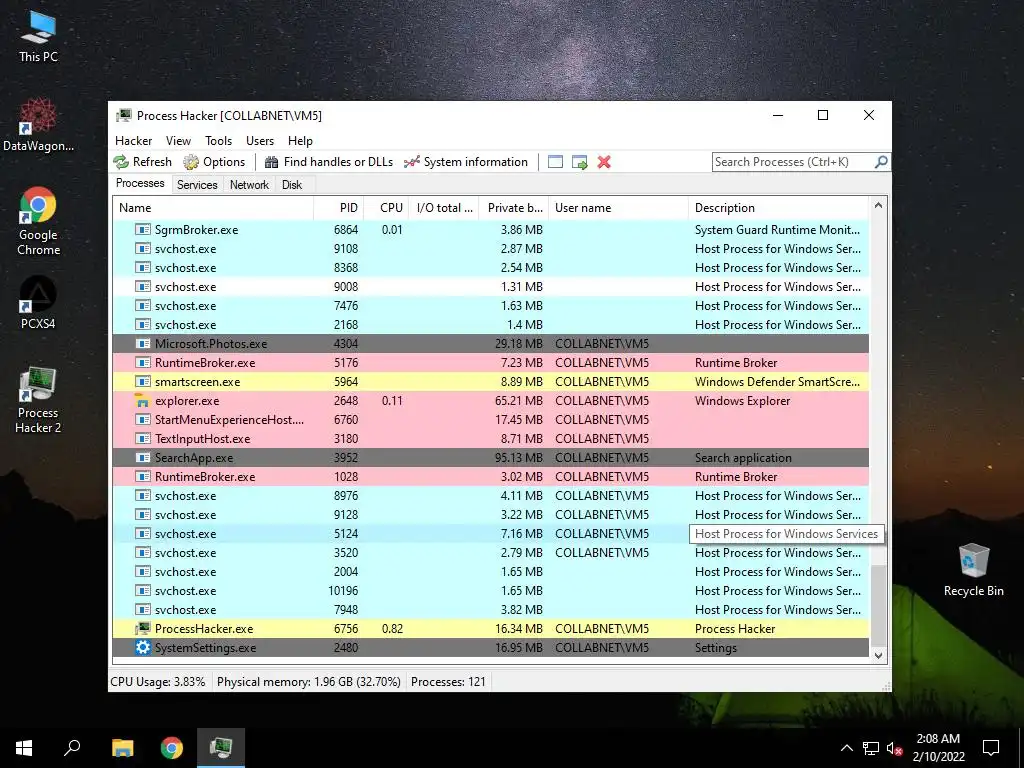Screen dimensions: 1024x768
Task: Sort by I/O total column header
Action: (x=444, y=208)
